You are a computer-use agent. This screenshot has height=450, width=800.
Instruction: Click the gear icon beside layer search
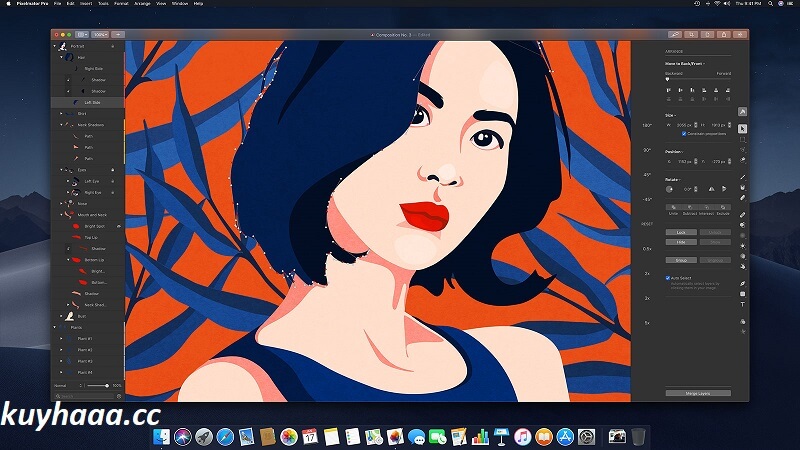click(x=119, y=396)
